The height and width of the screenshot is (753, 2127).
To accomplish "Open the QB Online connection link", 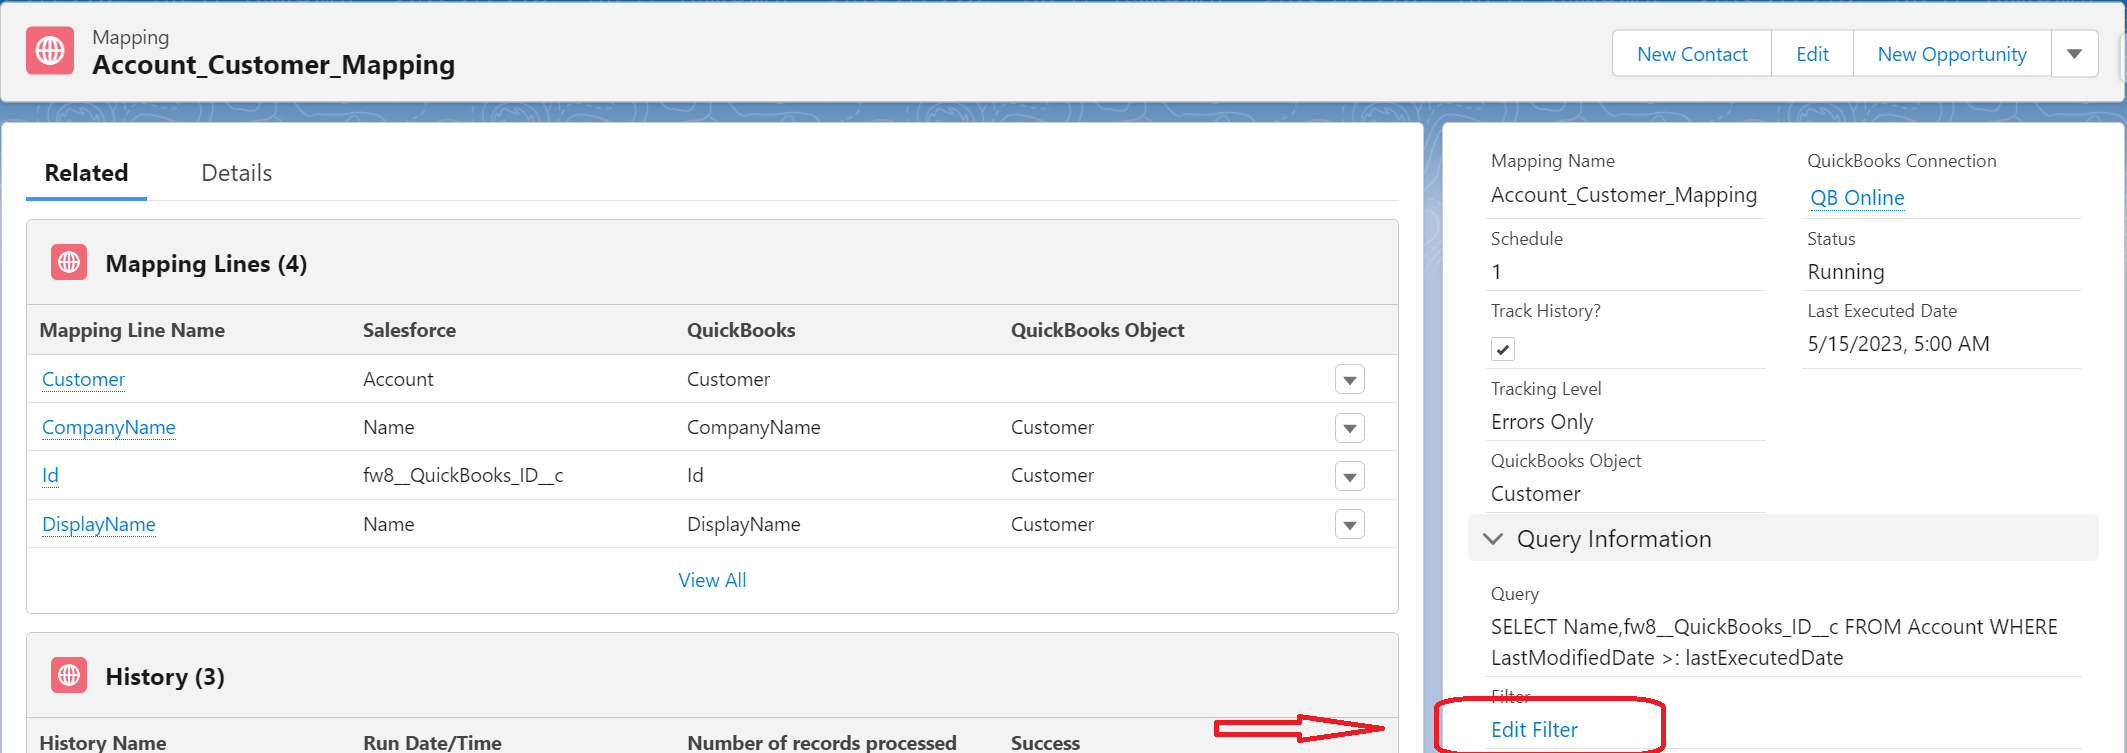I will pos(1857,198).
